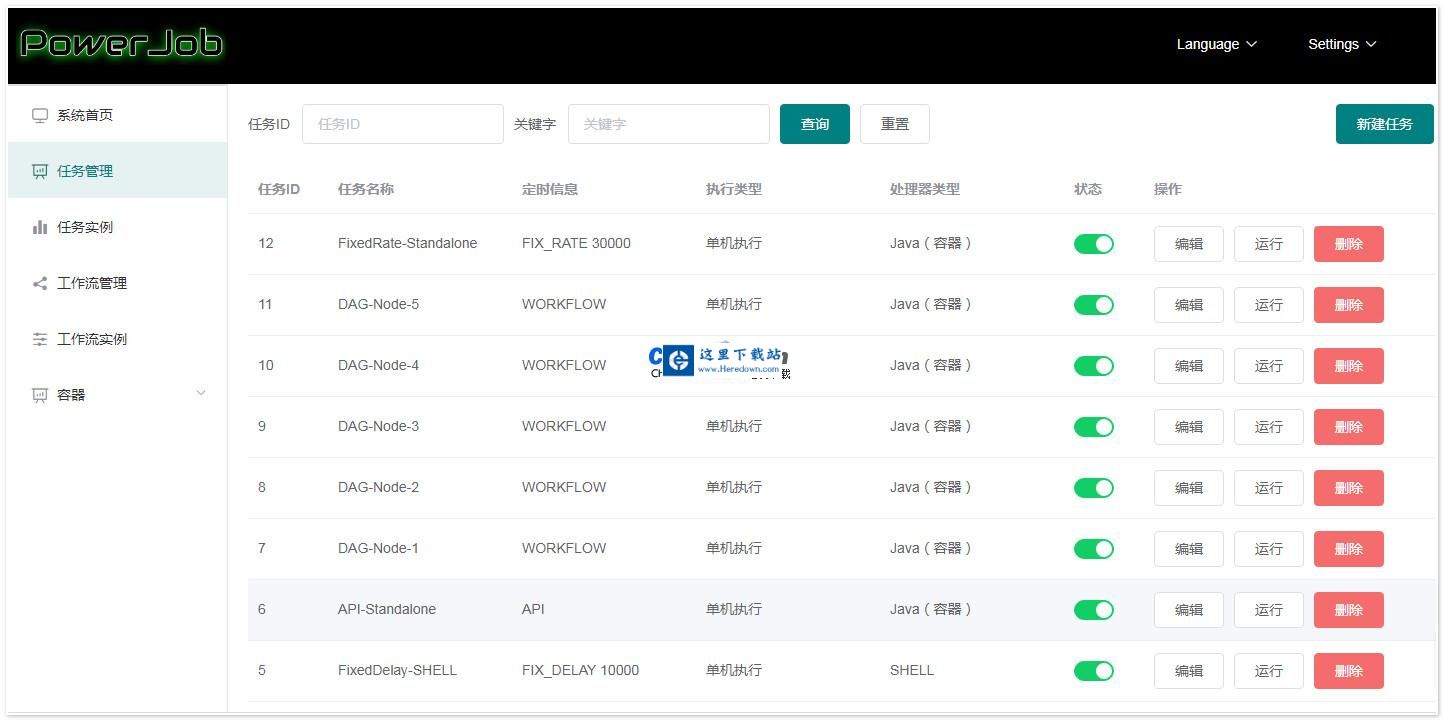Open the Language dropdown
This screenshot has height=721, width=1444.
coord(1215,44)
